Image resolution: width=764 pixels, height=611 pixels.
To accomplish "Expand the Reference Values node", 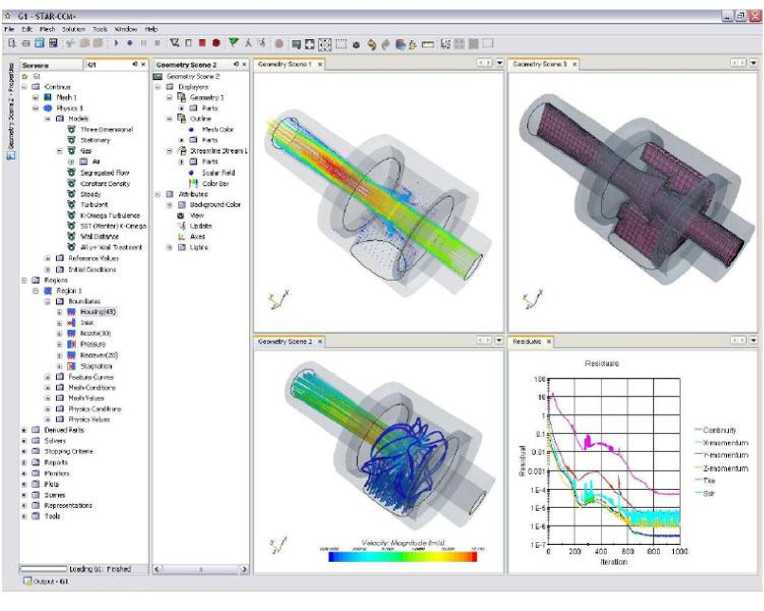I will (x=48, y=258).
